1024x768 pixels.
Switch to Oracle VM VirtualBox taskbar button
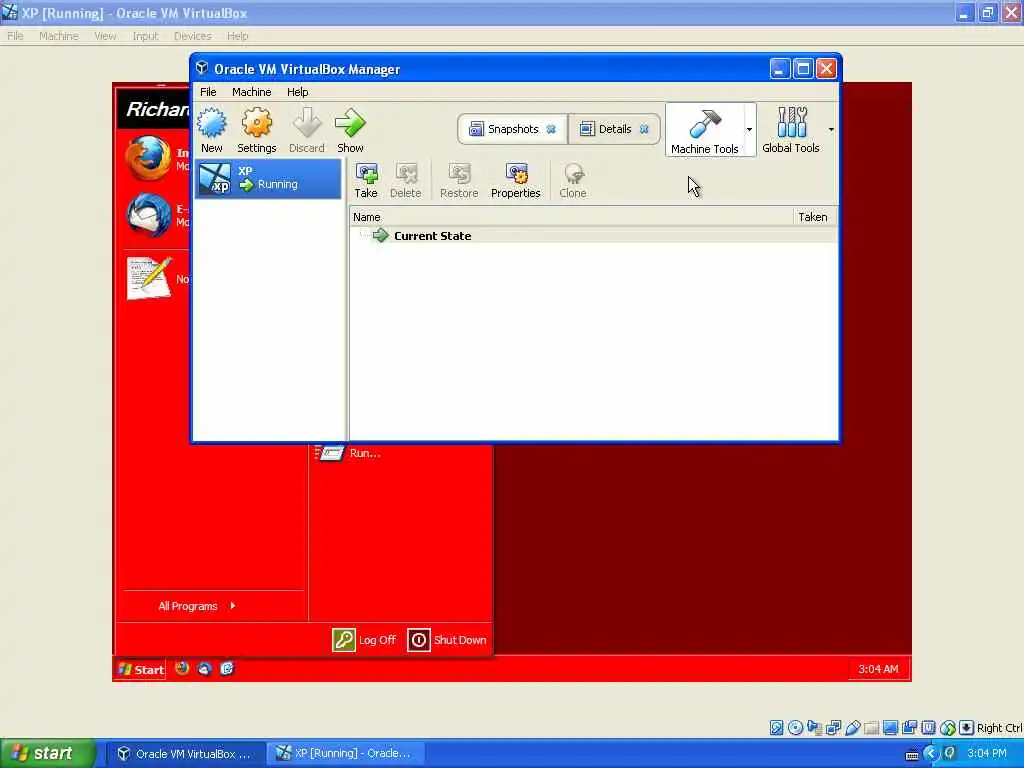pos(185,754)
